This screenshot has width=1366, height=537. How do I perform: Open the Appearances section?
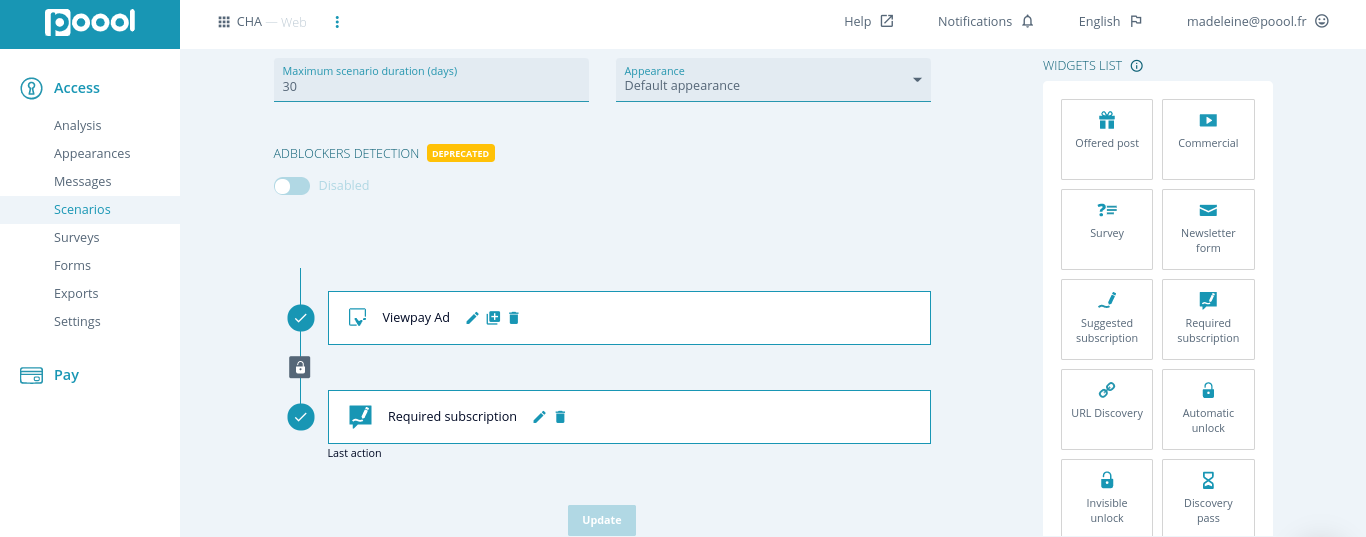coord(92,154)
